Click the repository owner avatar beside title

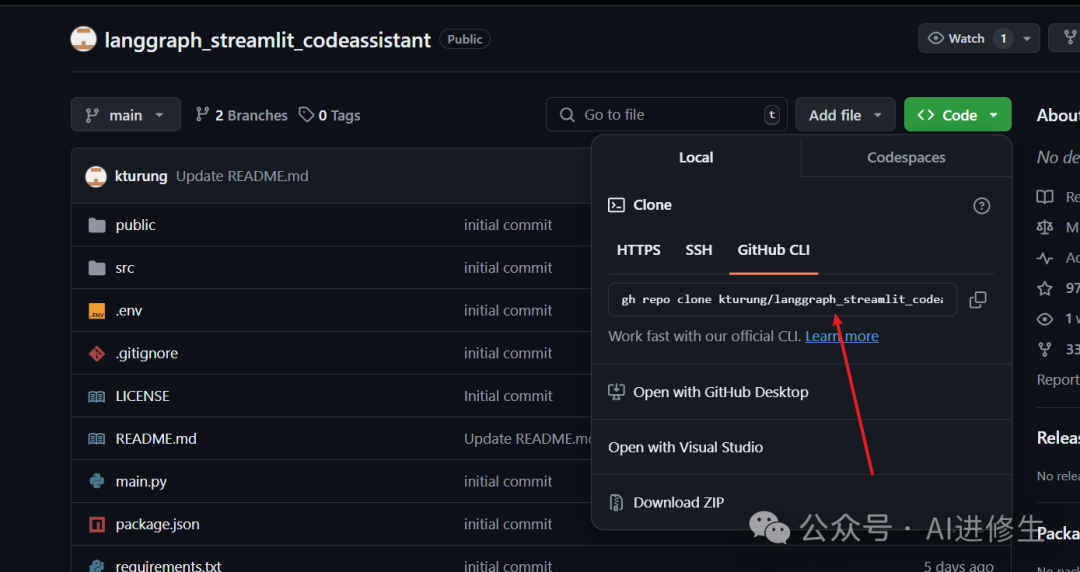pyautogui.click(x=83, y=39)
